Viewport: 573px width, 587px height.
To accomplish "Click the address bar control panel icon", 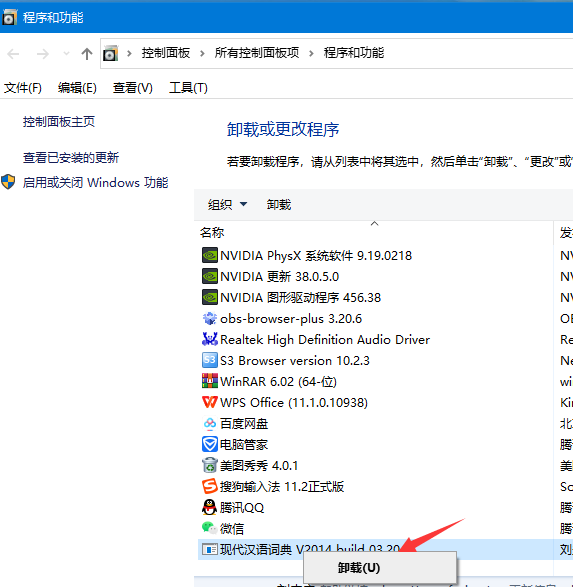I will [110, 54].
